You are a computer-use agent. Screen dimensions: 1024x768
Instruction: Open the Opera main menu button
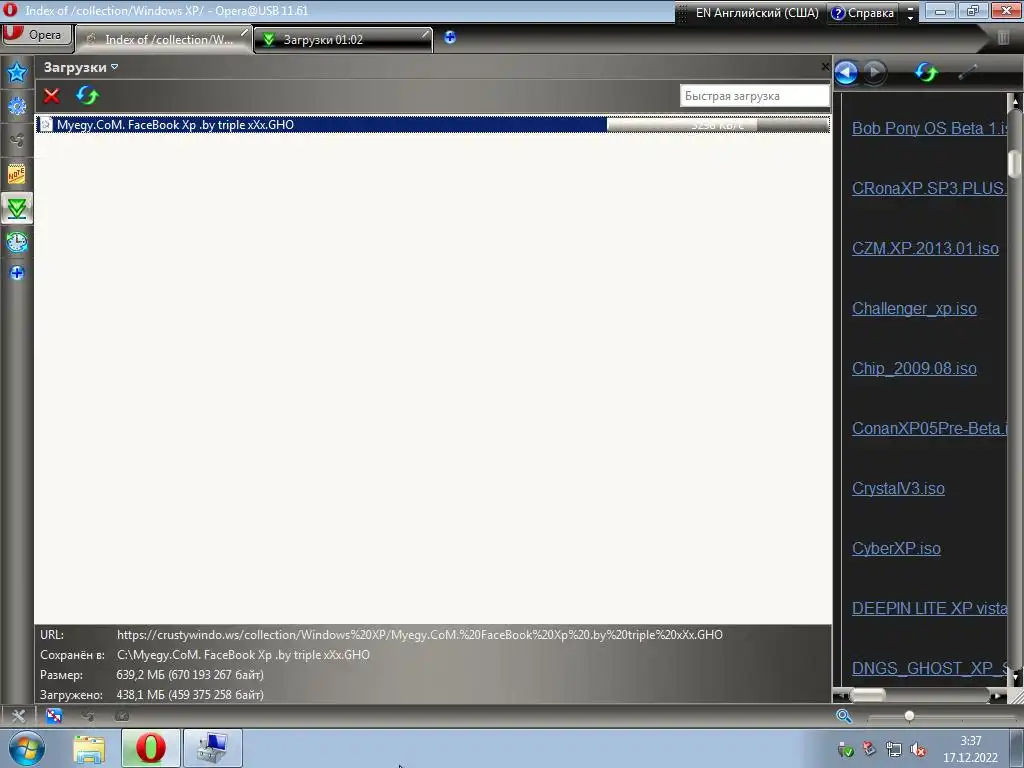37,35
